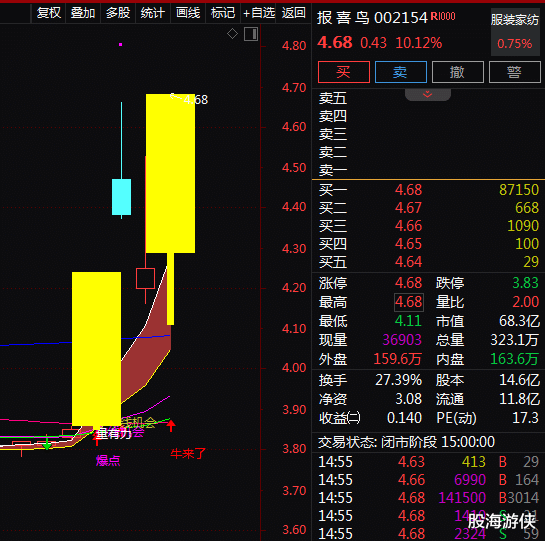Click the 标记 mark tool
This screenshot has height=541, width=545.
click(x=223, y=13)
